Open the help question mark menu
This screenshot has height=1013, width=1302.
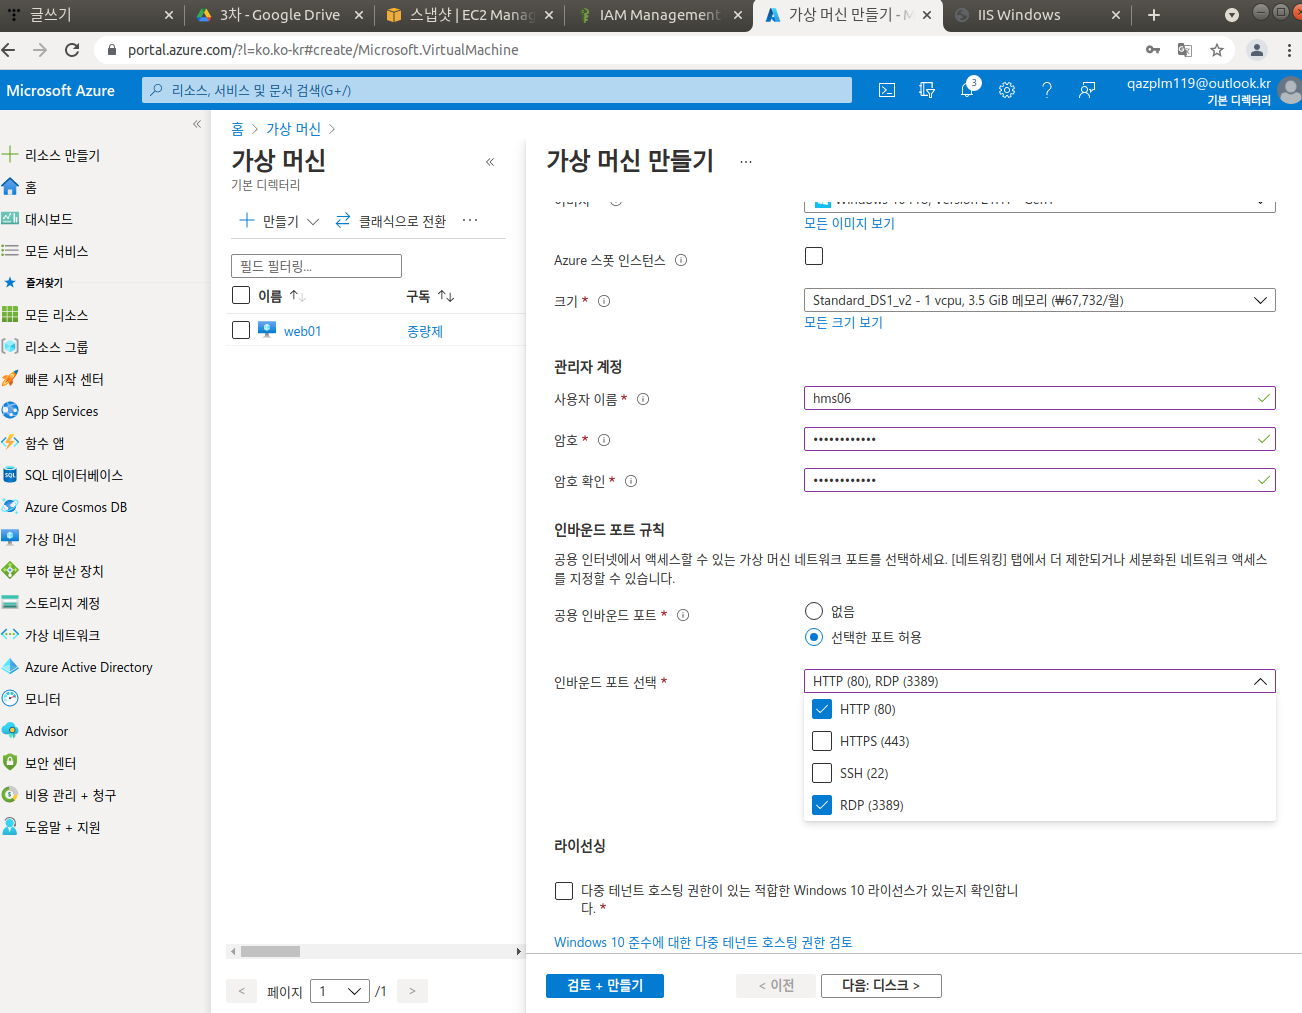[1047, 90]
